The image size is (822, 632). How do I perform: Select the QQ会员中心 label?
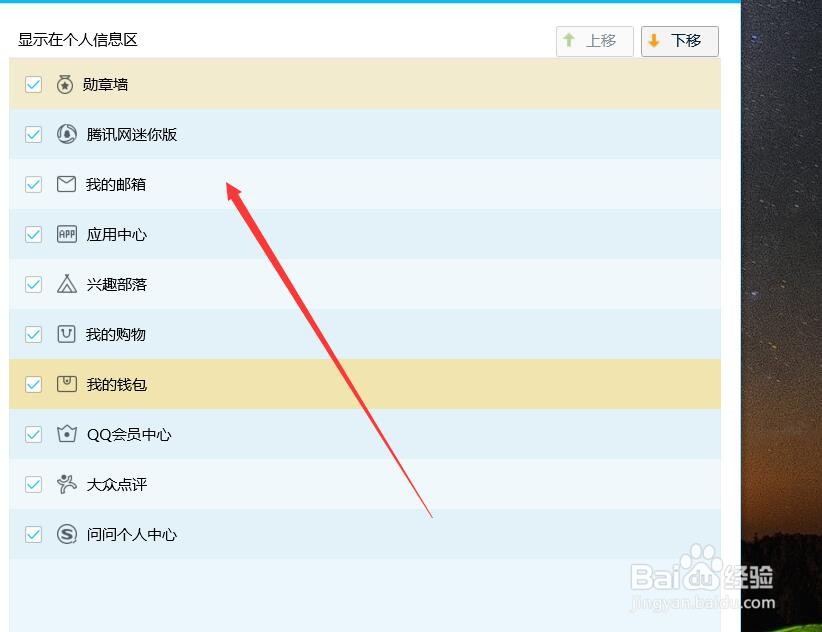click(x=129, y=434)
